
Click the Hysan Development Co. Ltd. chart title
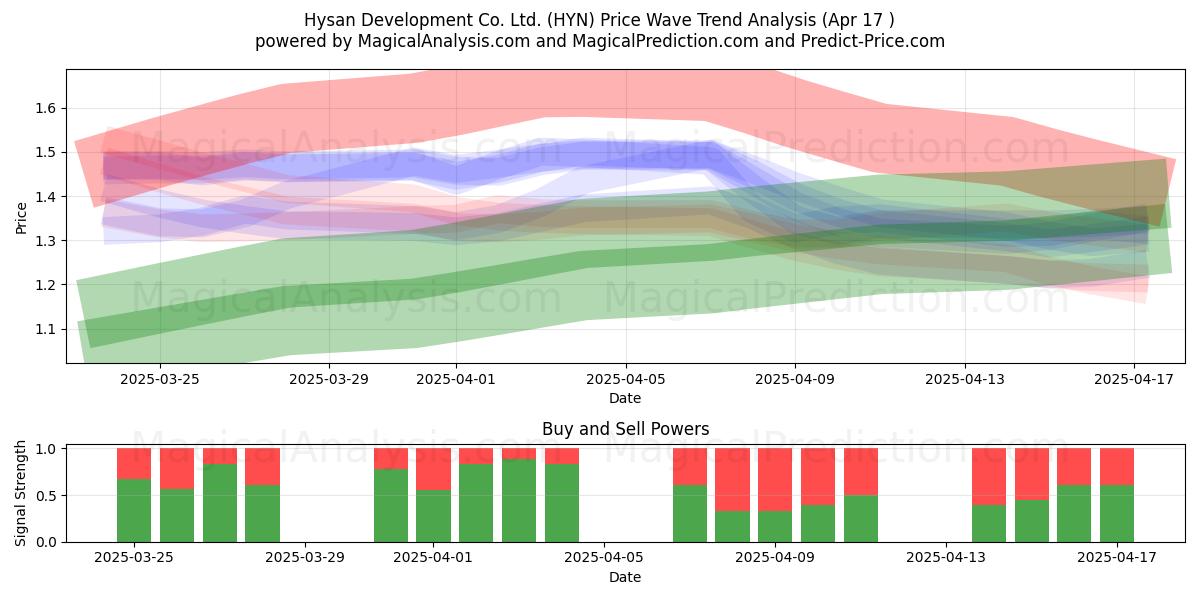coord(600,19)
